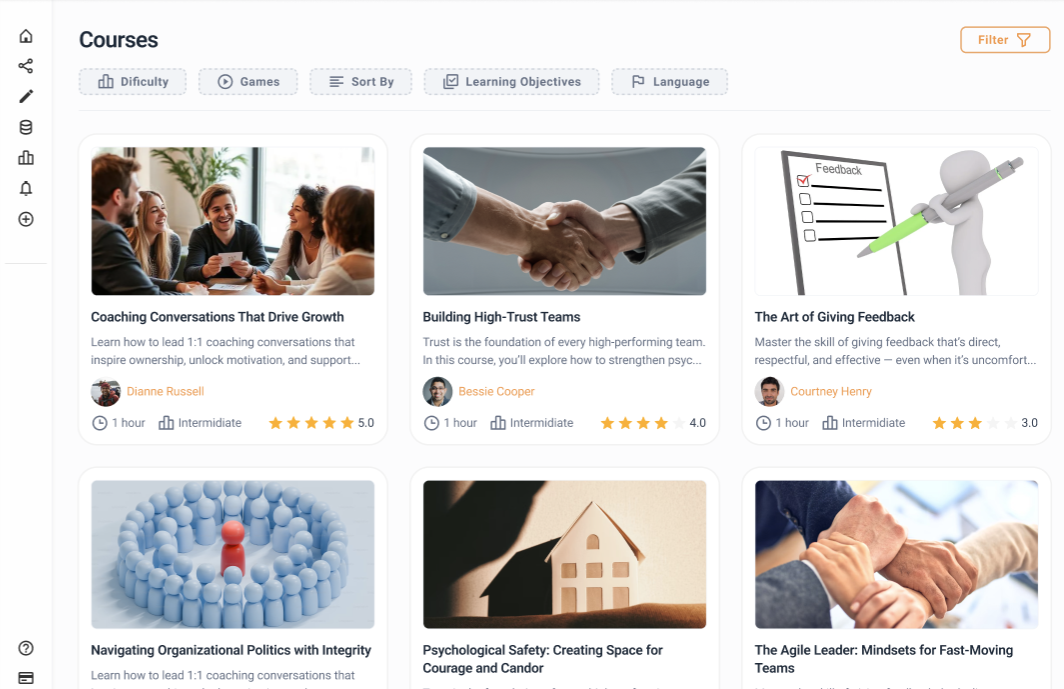Open the Learning Objectives filter chip

coord(512,81)
